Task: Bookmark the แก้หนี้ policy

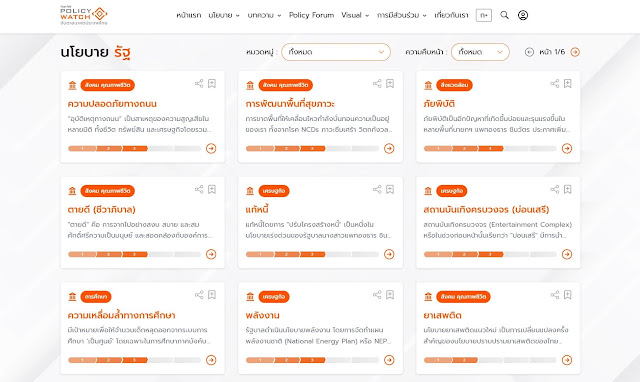Action: click(390, 189)
